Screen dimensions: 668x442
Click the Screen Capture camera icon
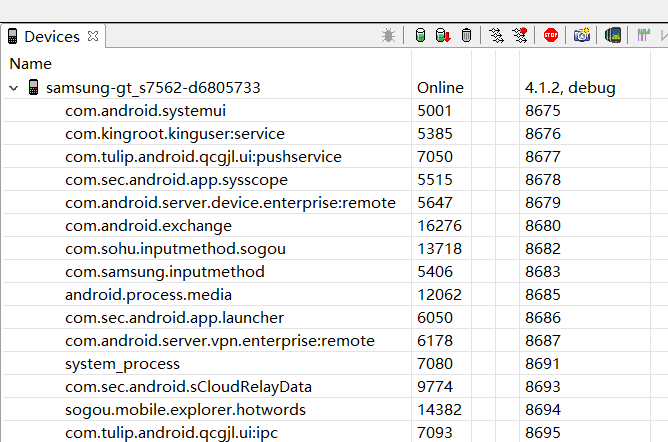point(582,35)
